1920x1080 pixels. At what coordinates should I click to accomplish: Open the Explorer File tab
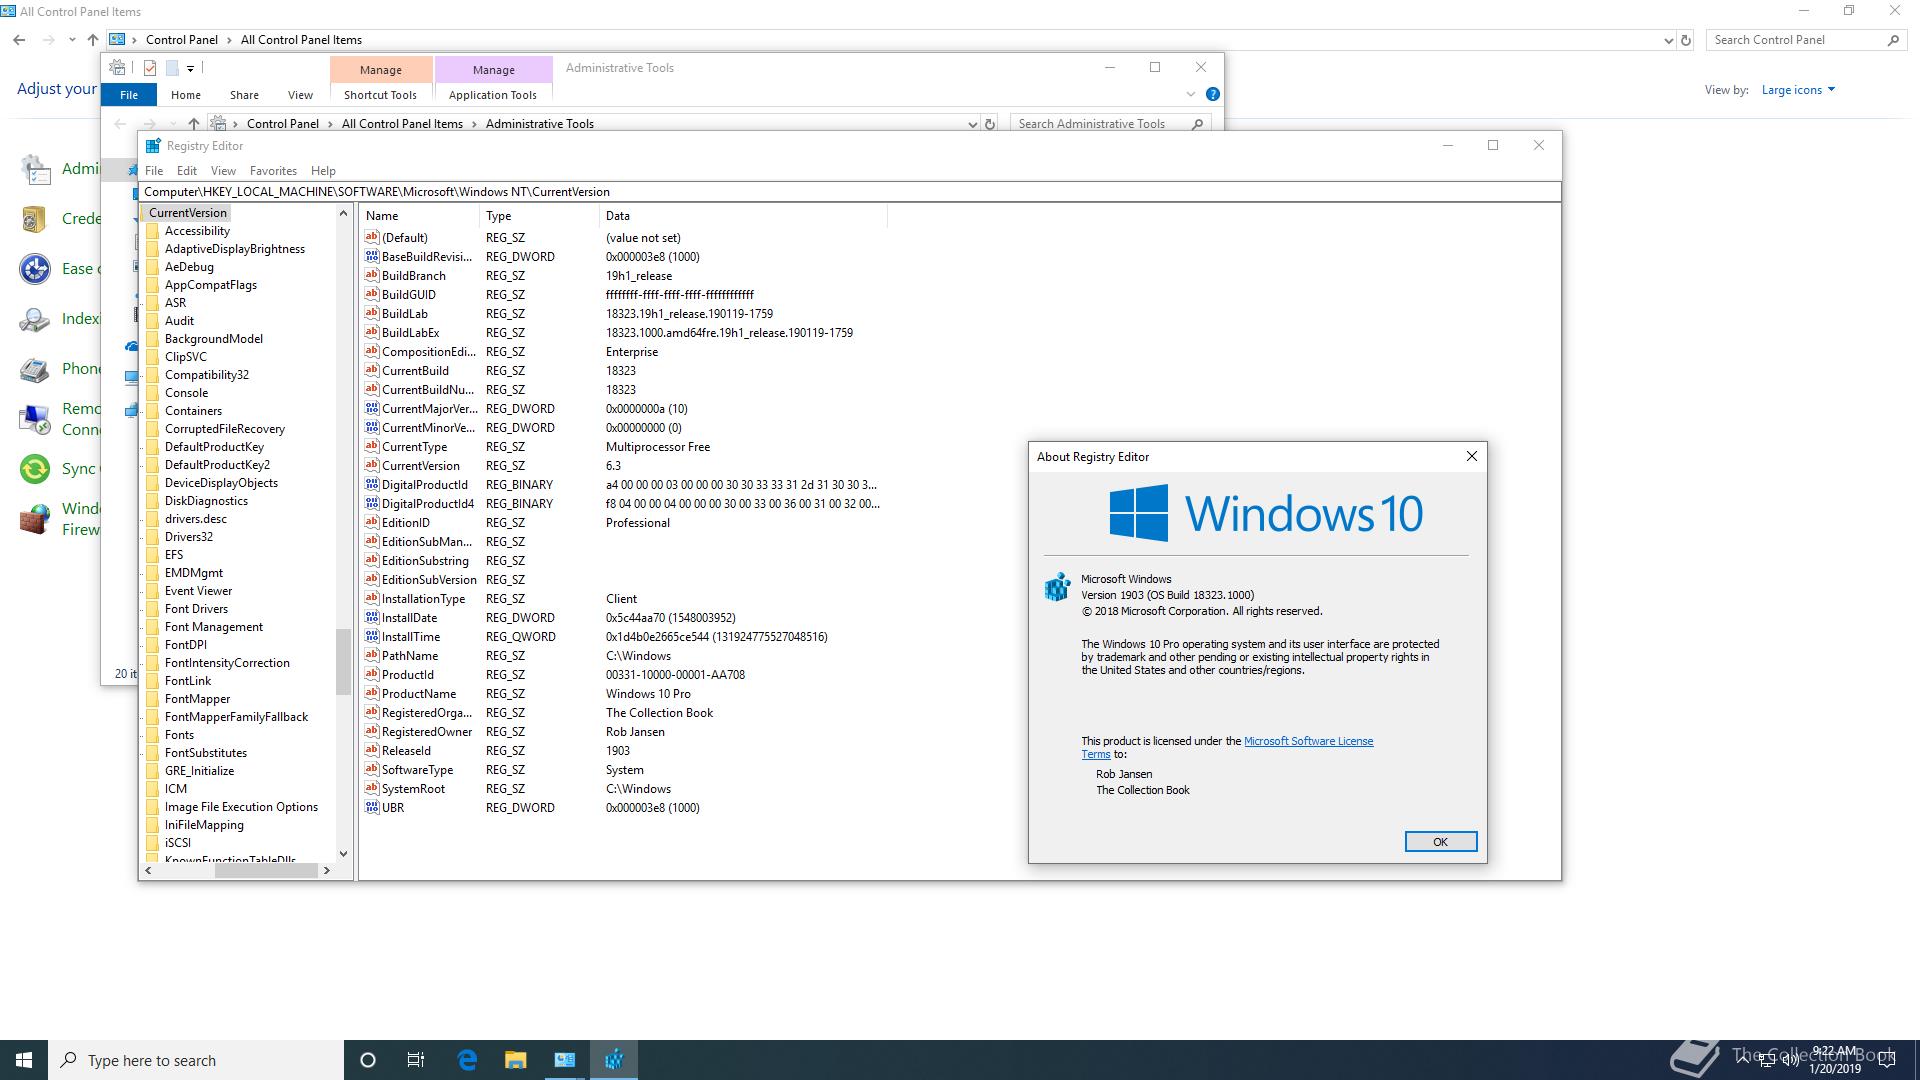point(129,95)
